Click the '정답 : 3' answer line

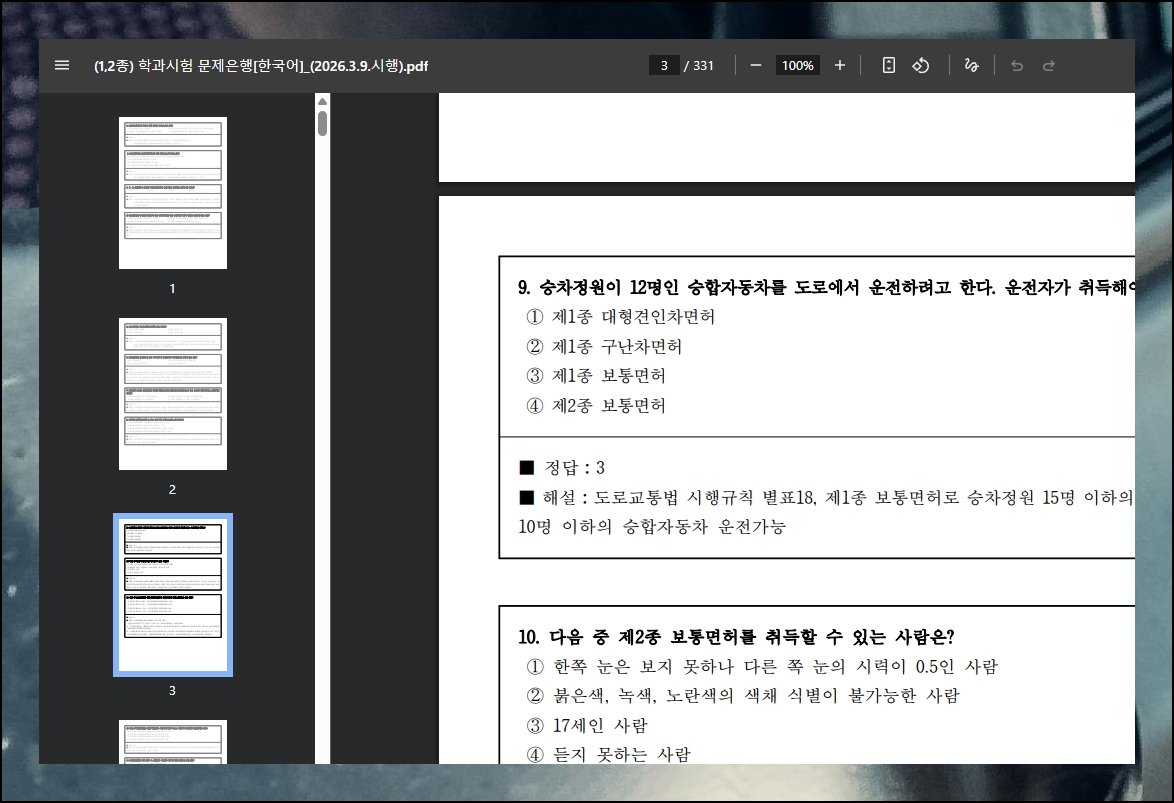point(562,468)
